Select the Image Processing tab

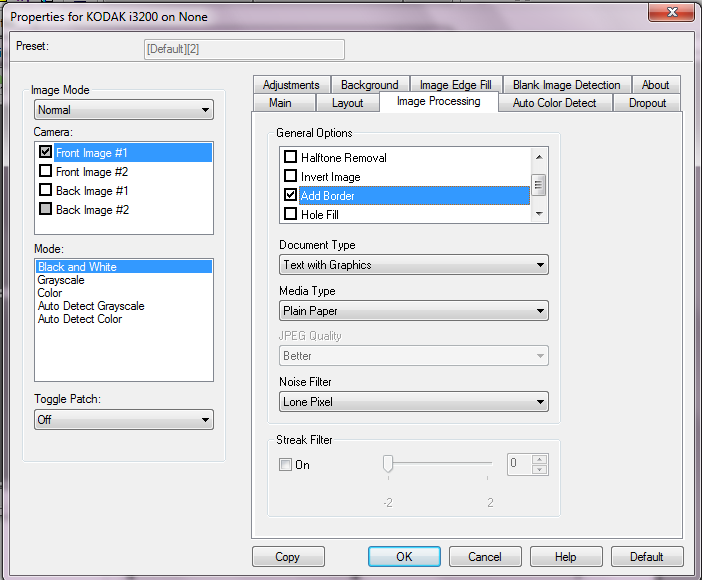[439, 102]
